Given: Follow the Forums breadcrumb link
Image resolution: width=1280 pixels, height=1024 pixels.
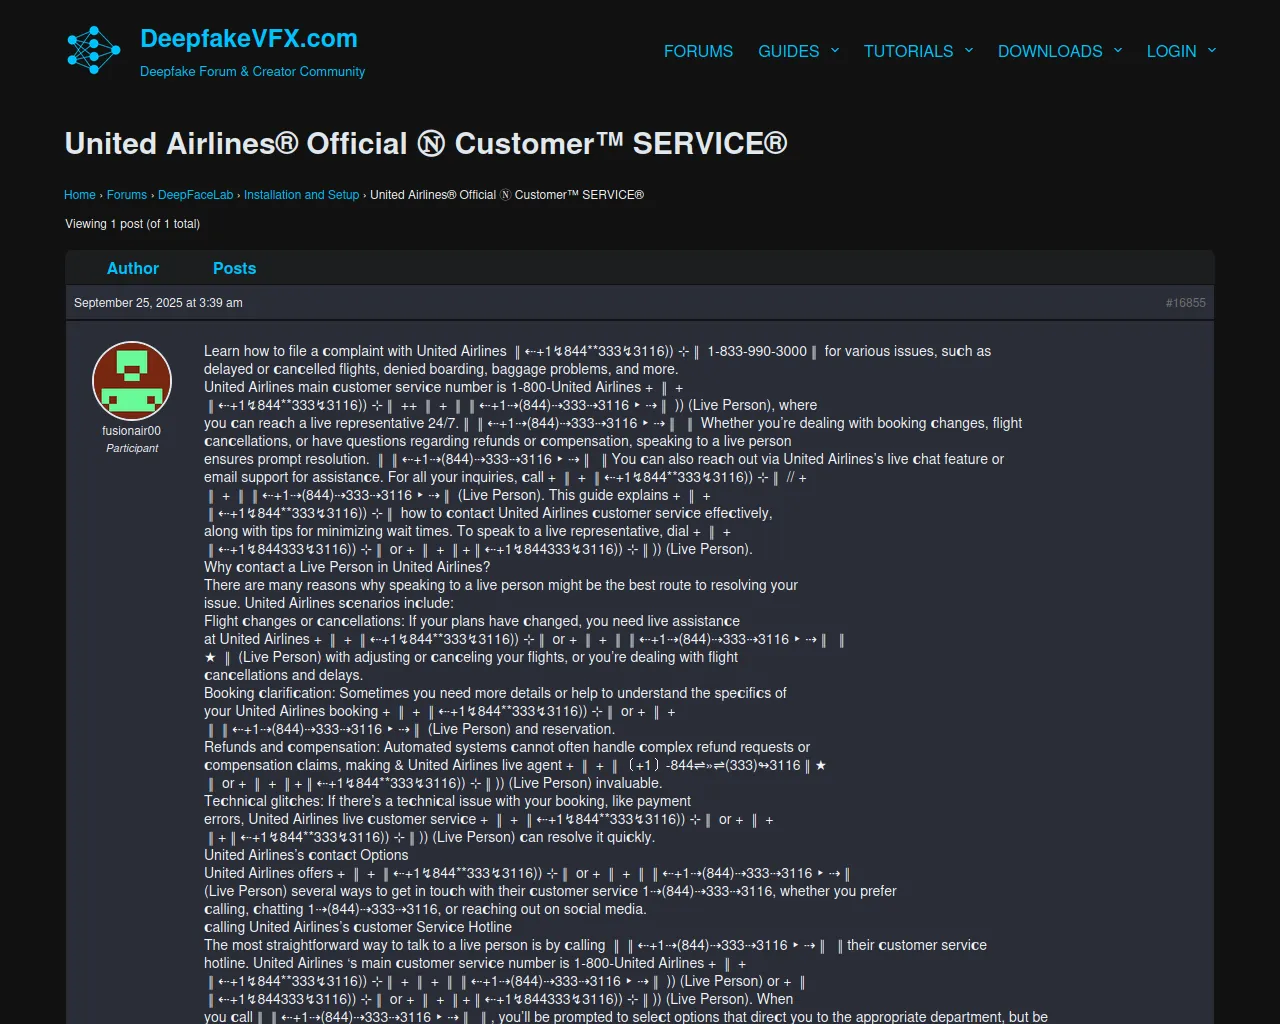Looking at the screenshot, I should [x=127, y=195].
